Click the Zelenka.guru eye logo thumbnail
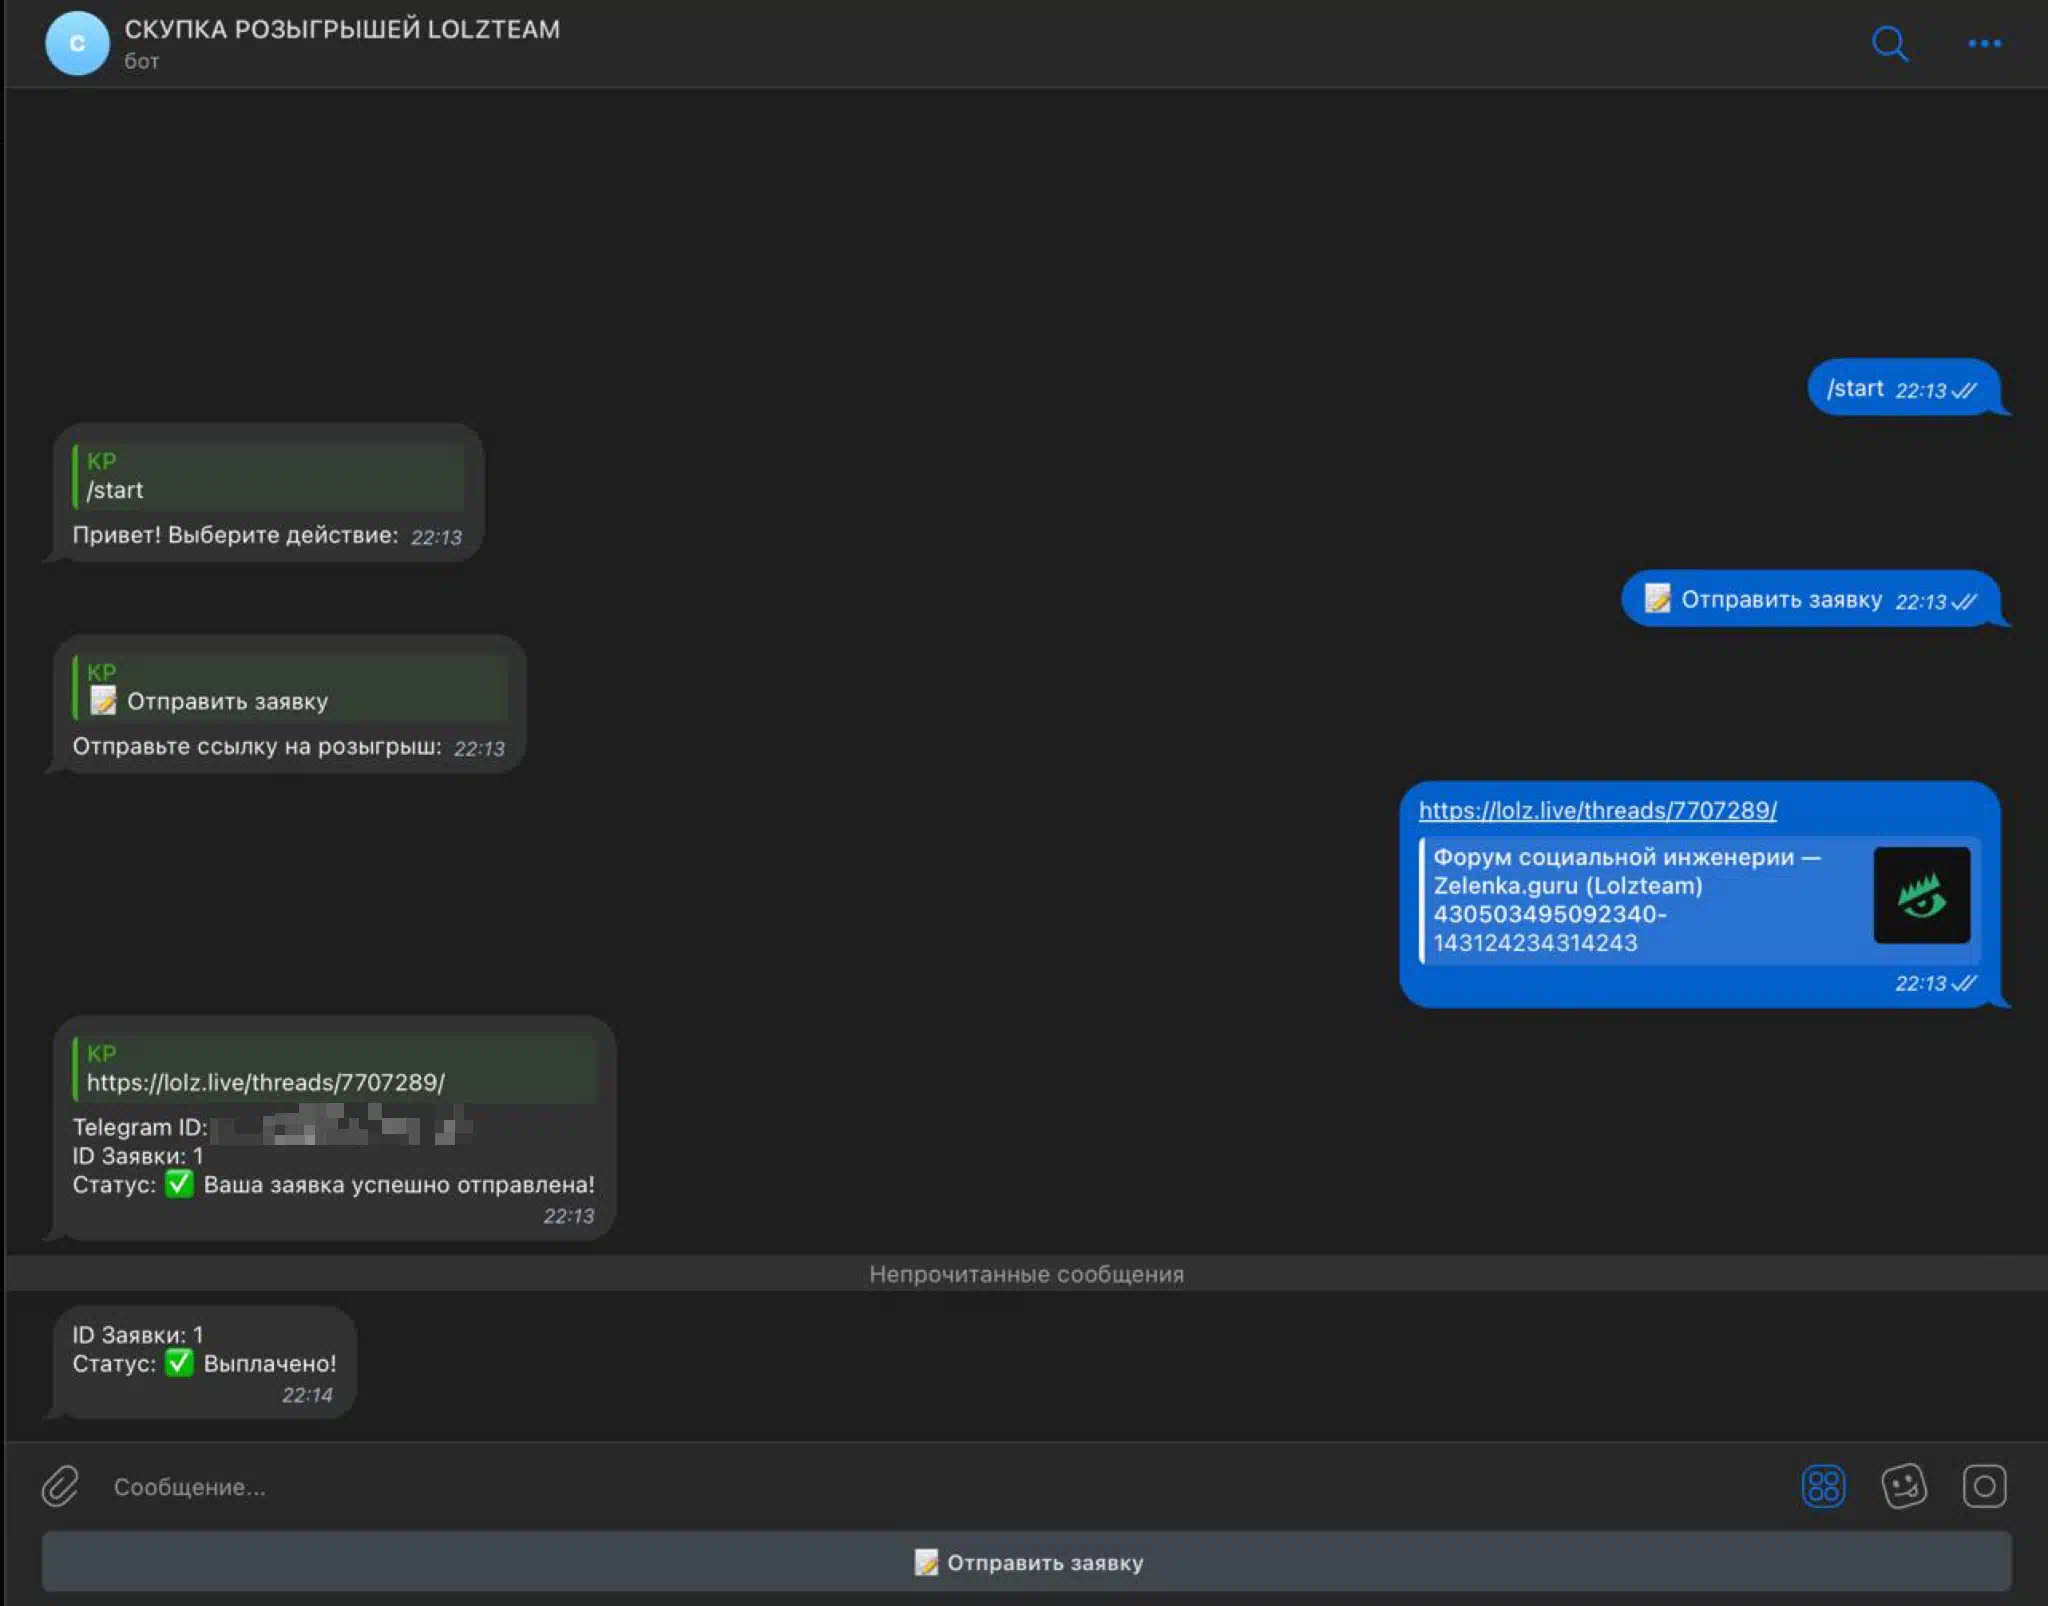The width and height of the screenshot is (2048, 1606). click(x=1921, y=895)
